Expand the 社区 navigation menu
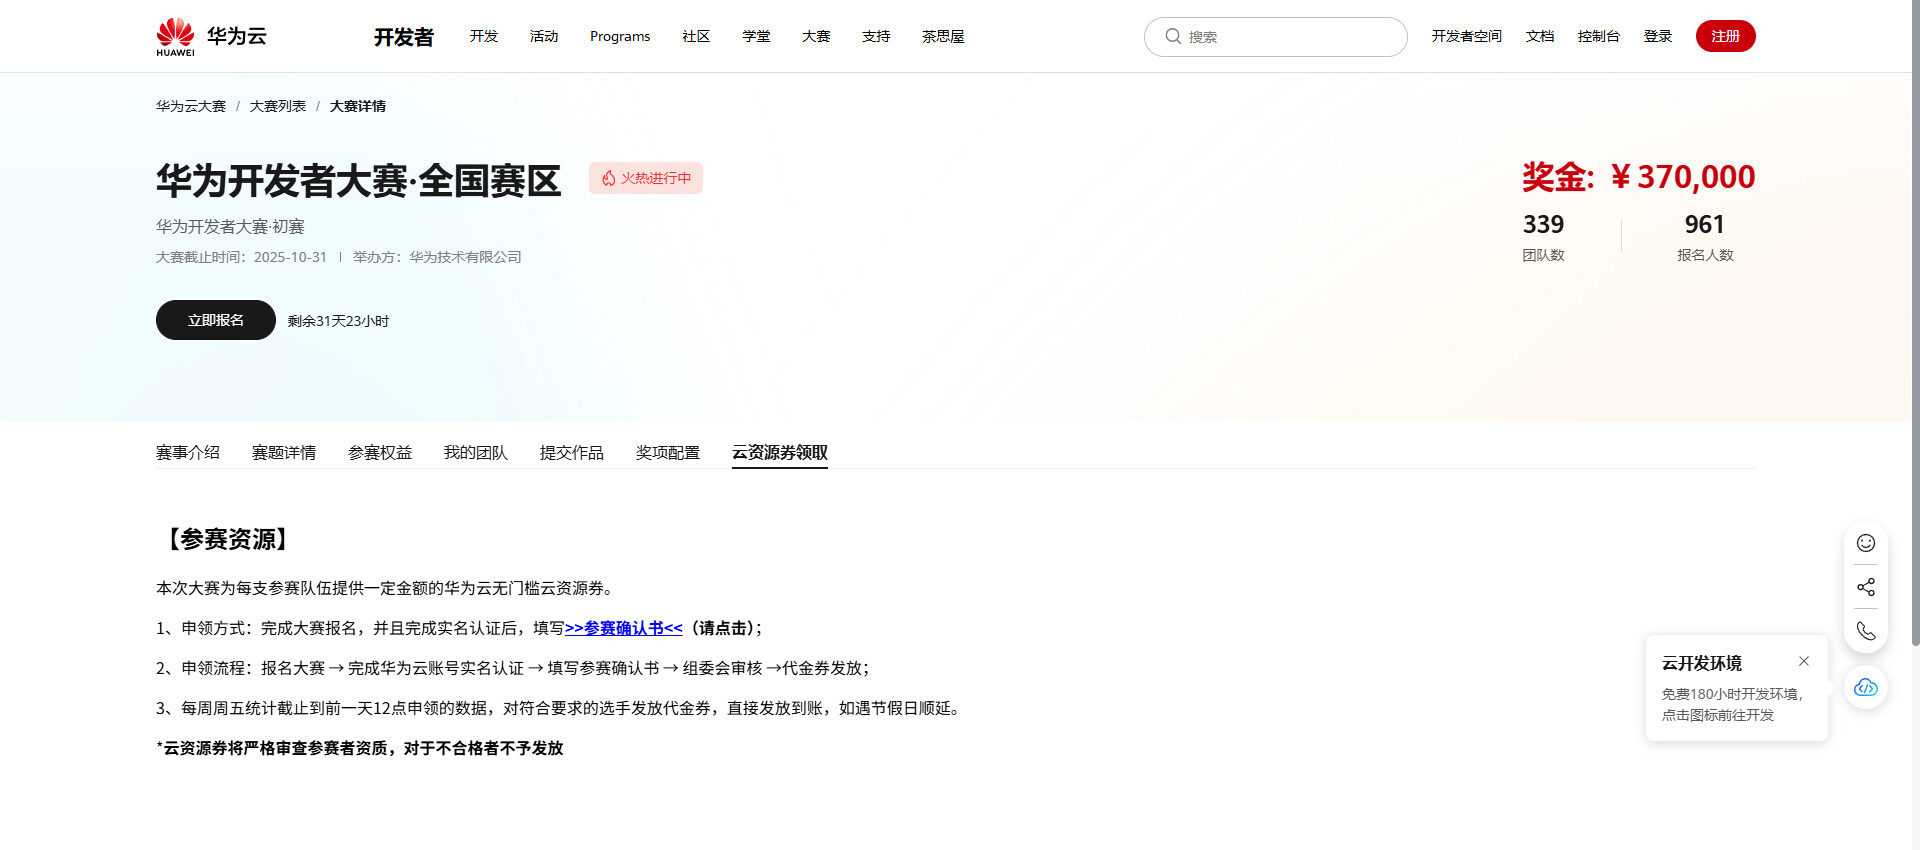Image resolution: width=1920 pixels, height=850 pixels. click(x=696, y=37)
